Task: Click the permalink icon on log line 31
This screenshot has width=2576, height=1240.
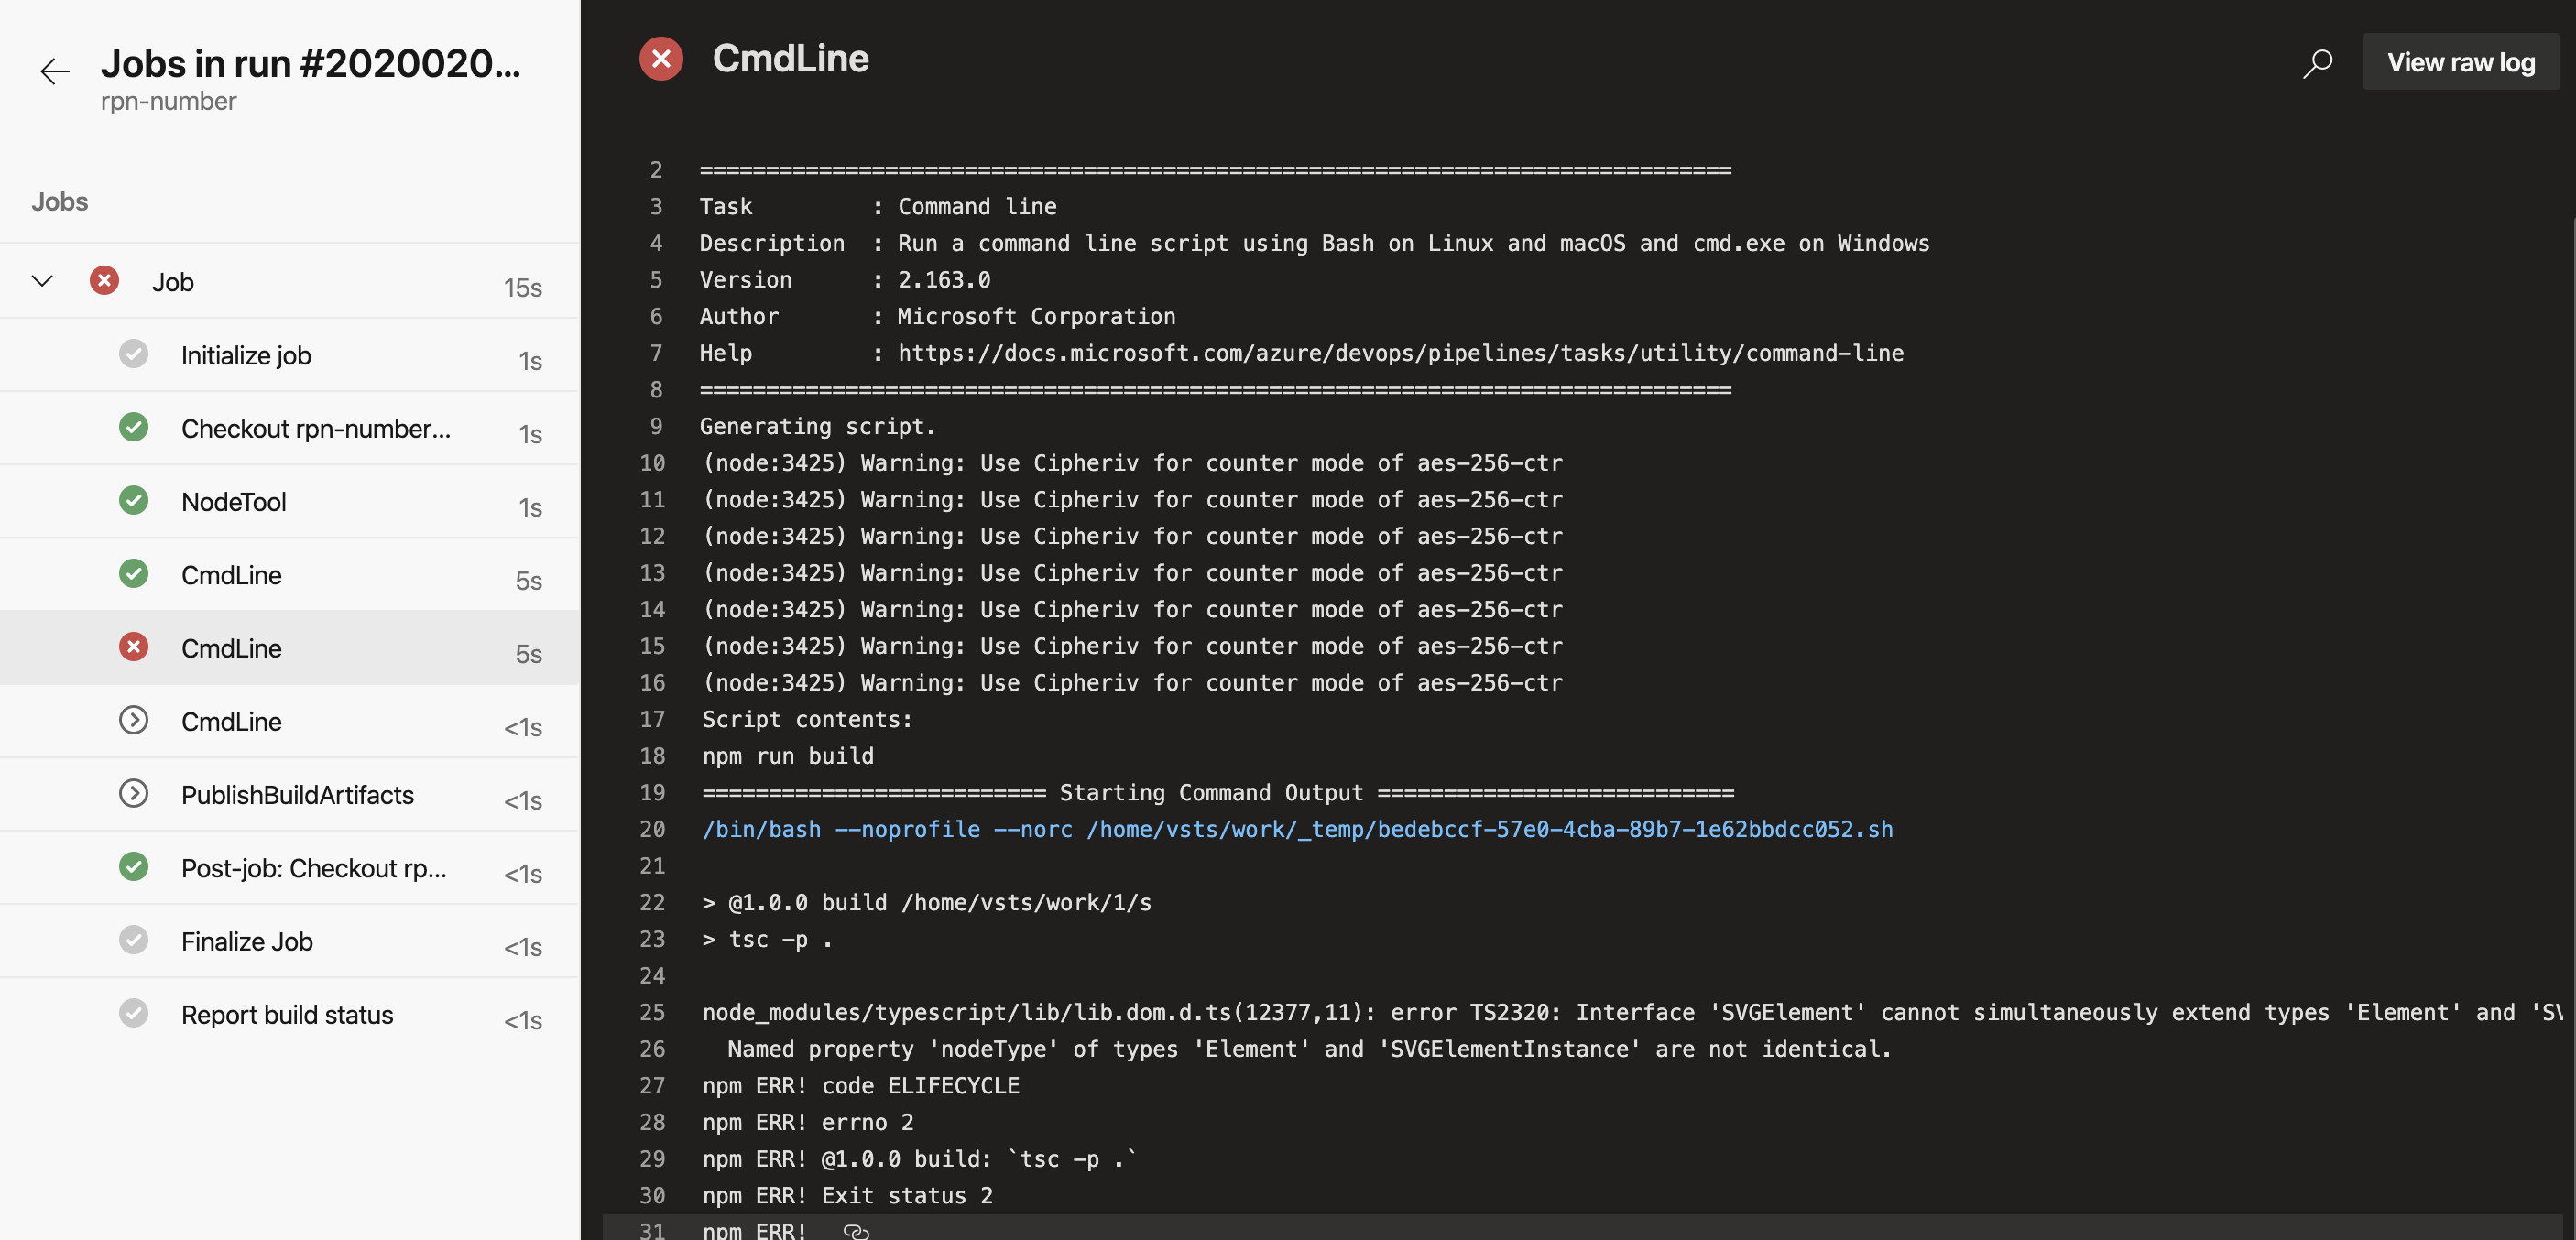Action: pos(855,1231)
